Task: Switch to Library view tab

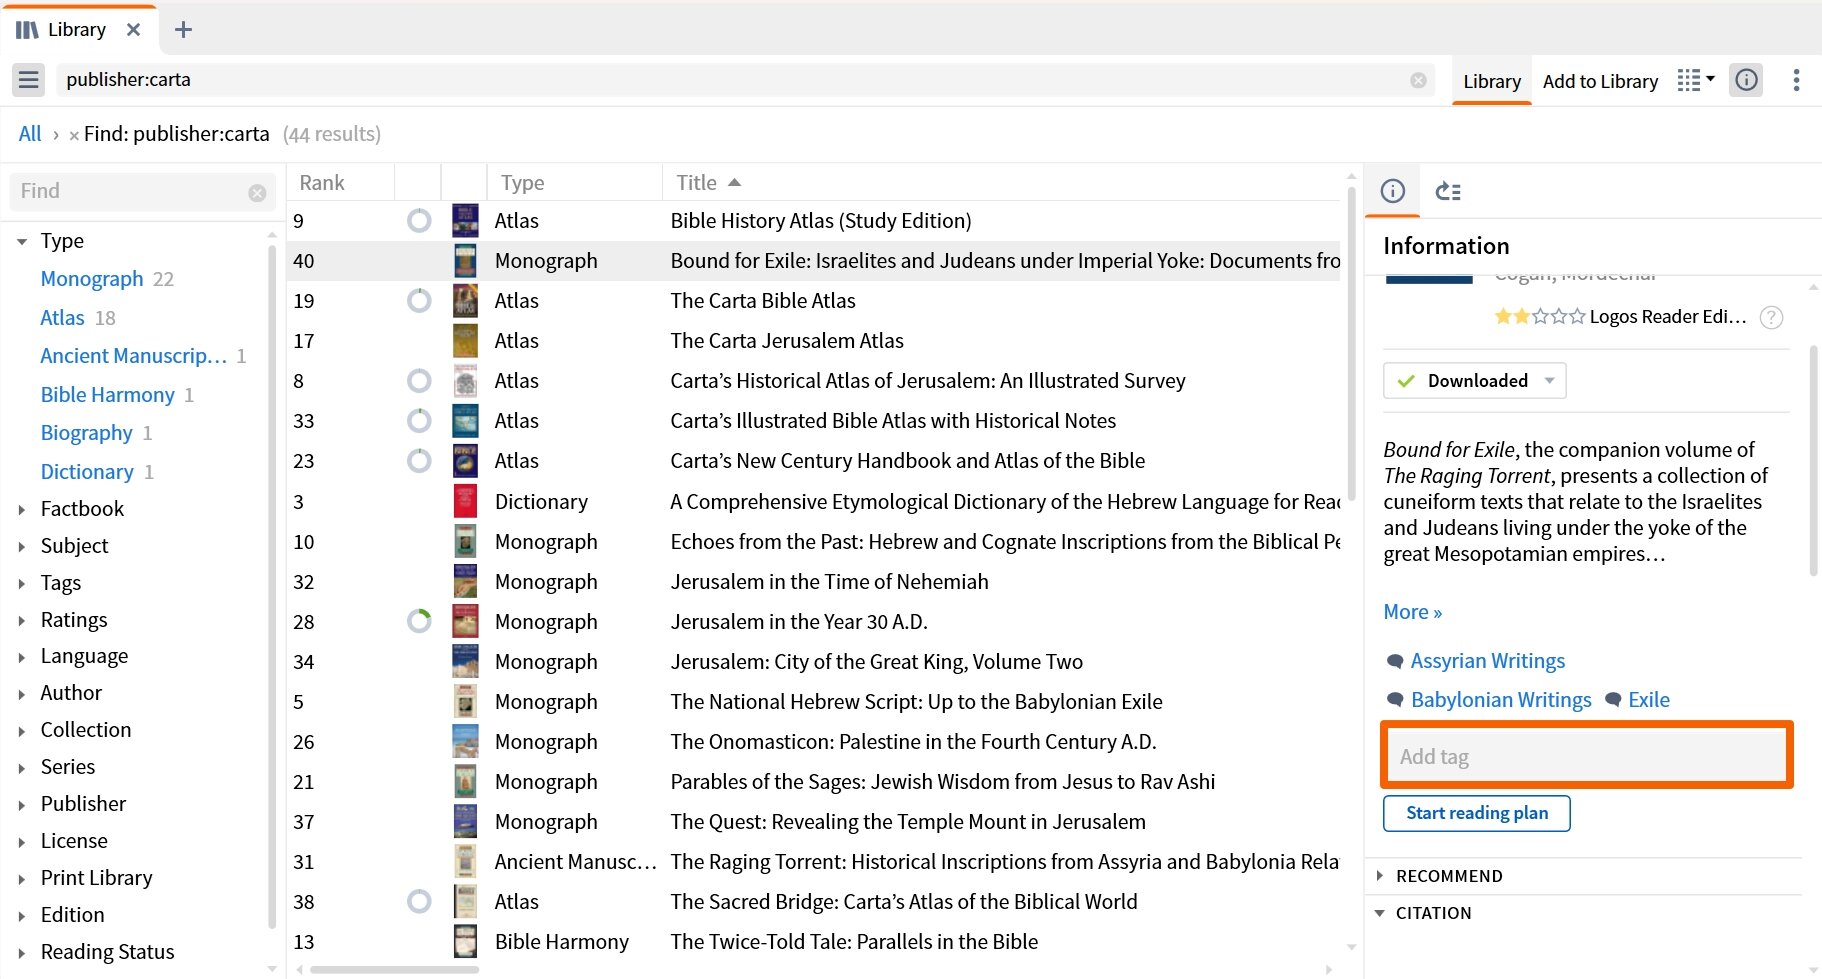Action: [1491, 82]
